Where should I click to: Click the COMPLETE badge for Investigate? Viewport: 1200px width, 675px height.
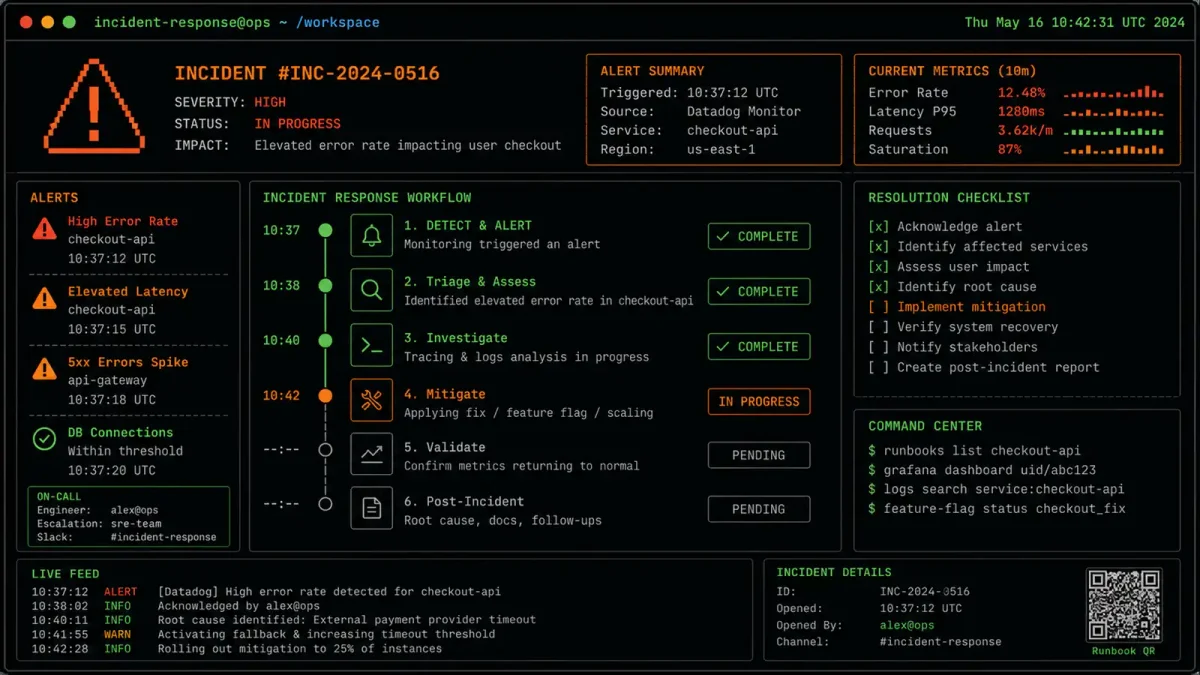[x=759, y=346]
